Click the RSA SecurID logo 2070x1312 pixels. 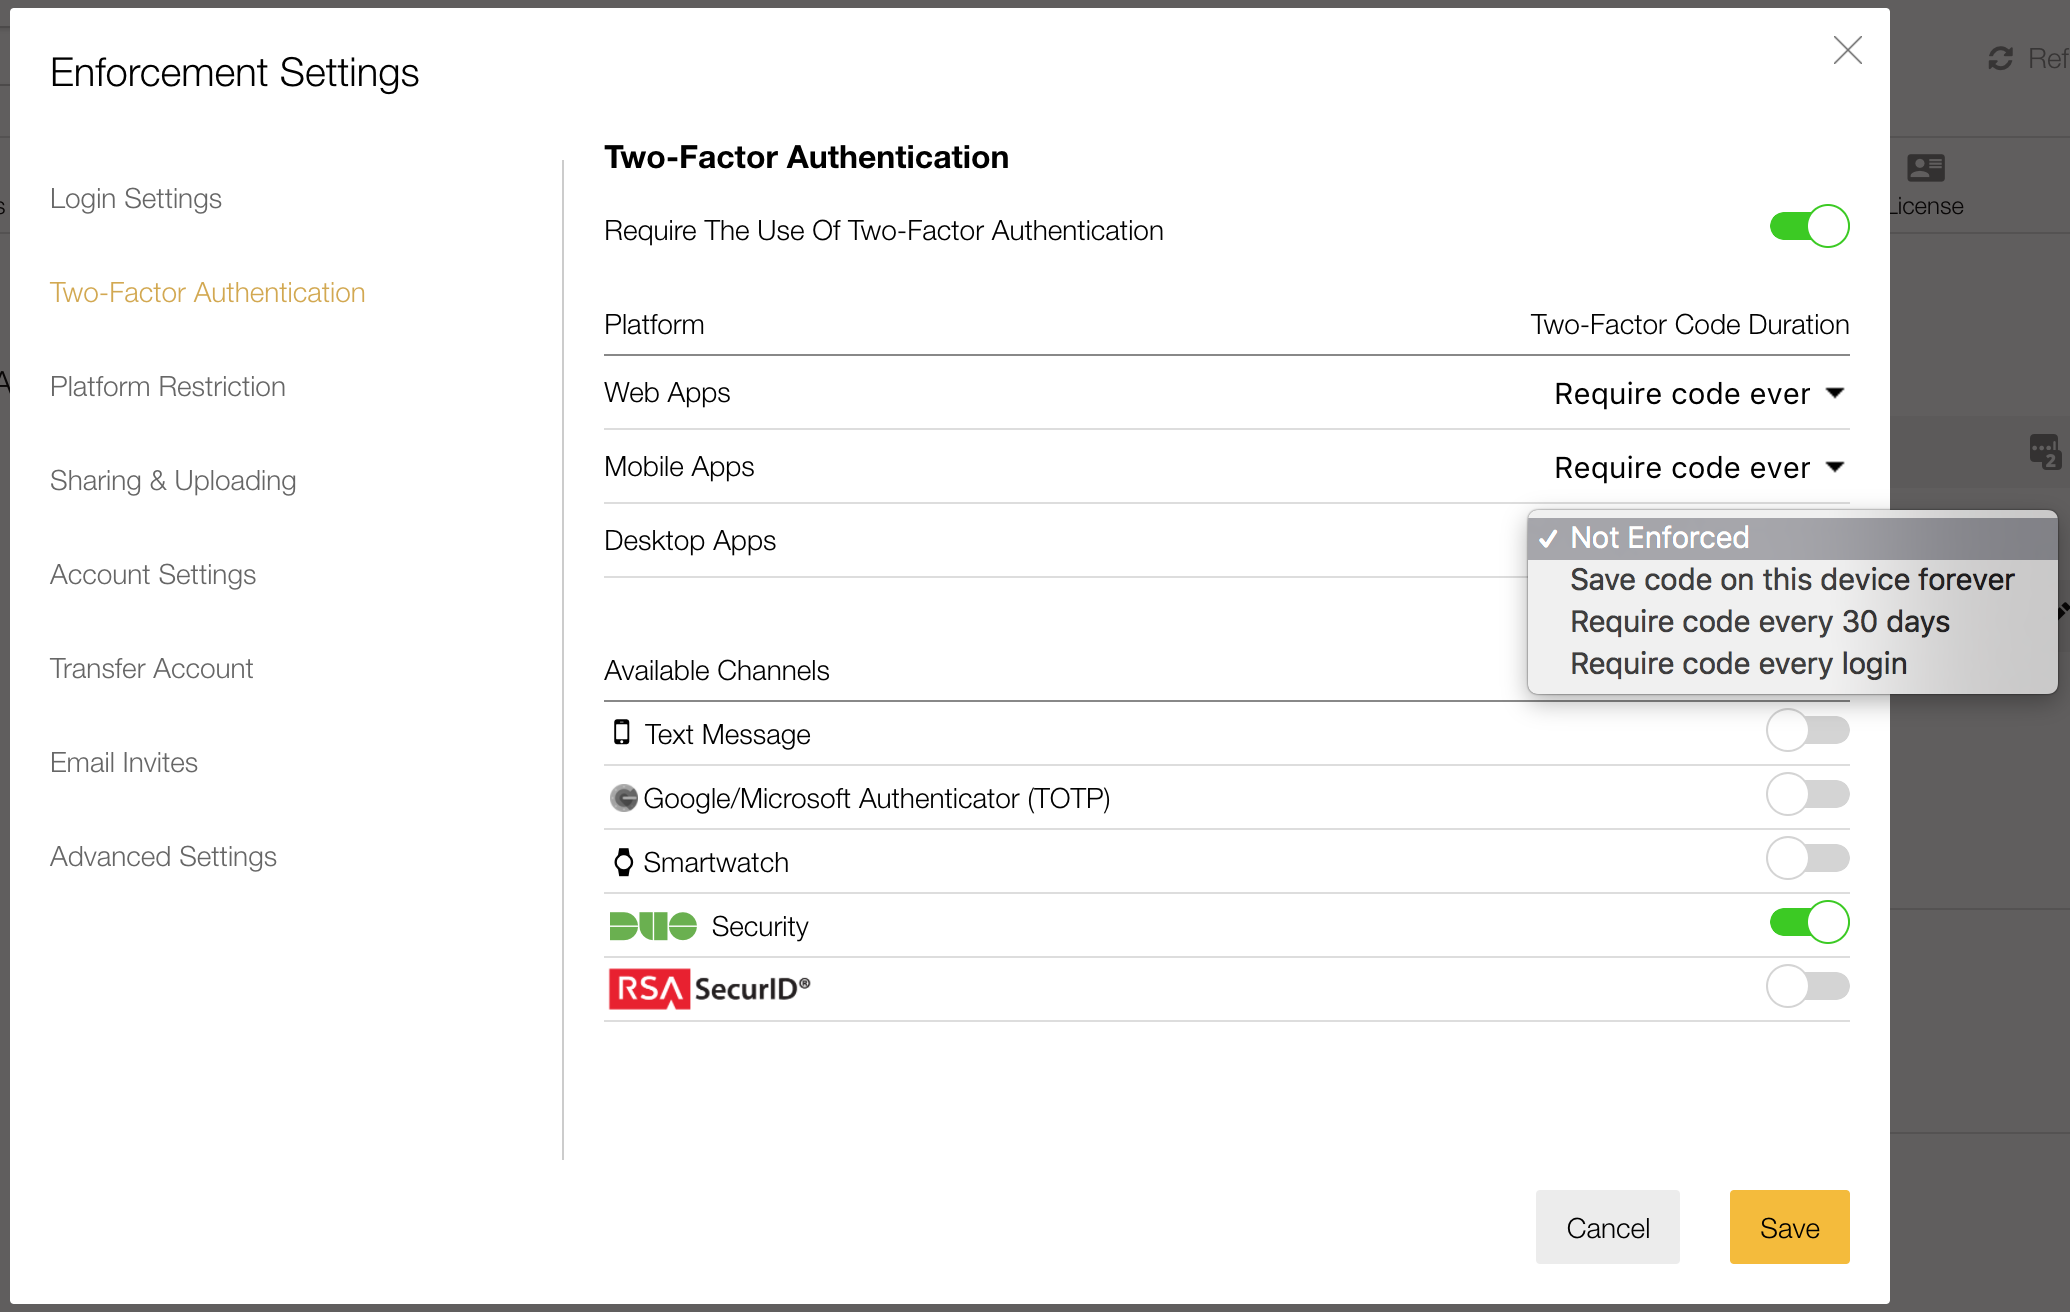pyautogui.click(x=647, y=988)
